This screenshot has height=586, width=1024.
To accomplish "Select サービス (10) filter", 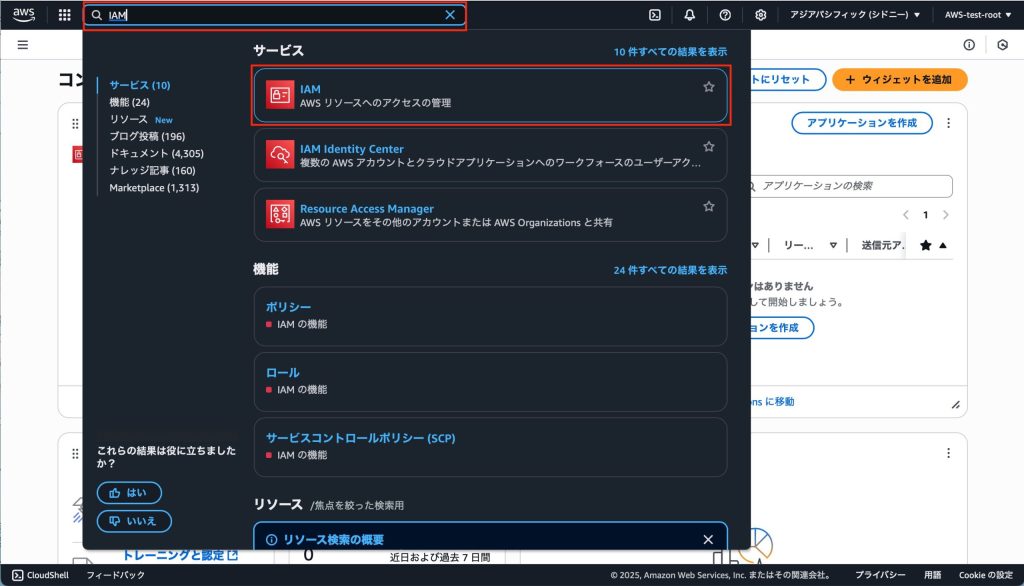I will (140, 85).
